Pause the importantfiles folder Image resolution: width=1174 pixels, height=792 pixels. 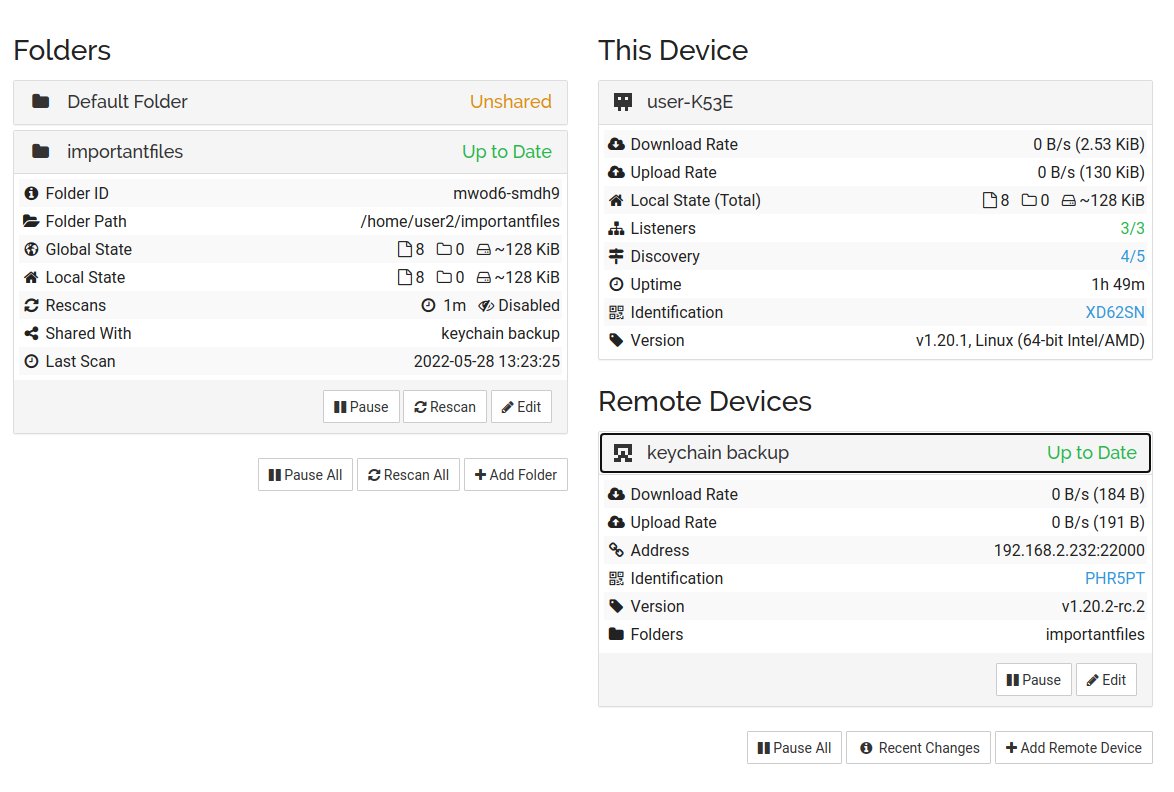pyautogui.click(x=361, y=406)
